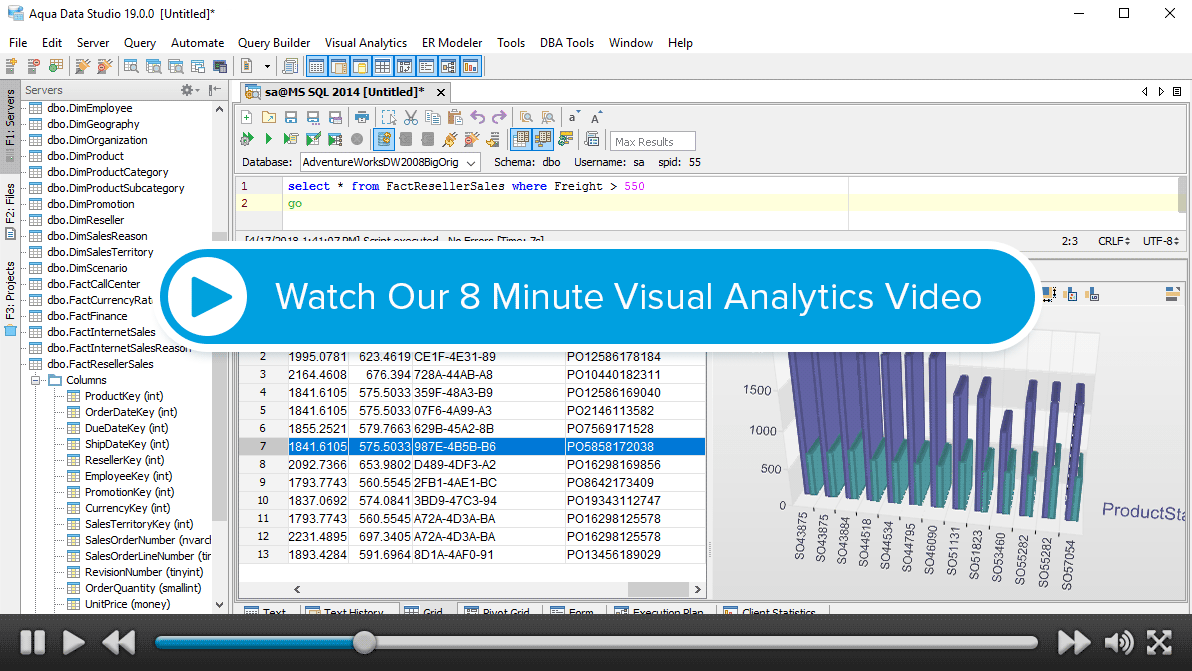Open the CRLF line ending dropdown
1192x671 pixels.
pyautogui.click(x=1114, y=241)
